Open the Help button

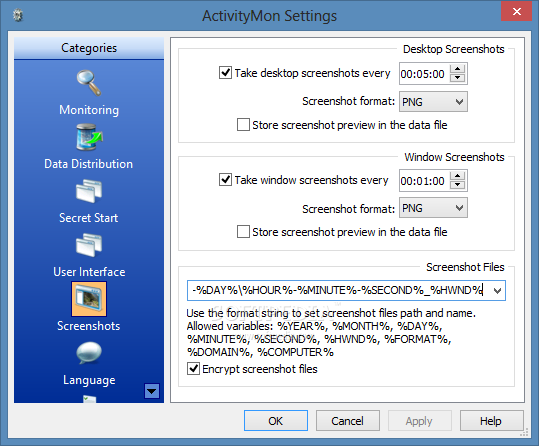pyautogui.click(x=491, y=421)
